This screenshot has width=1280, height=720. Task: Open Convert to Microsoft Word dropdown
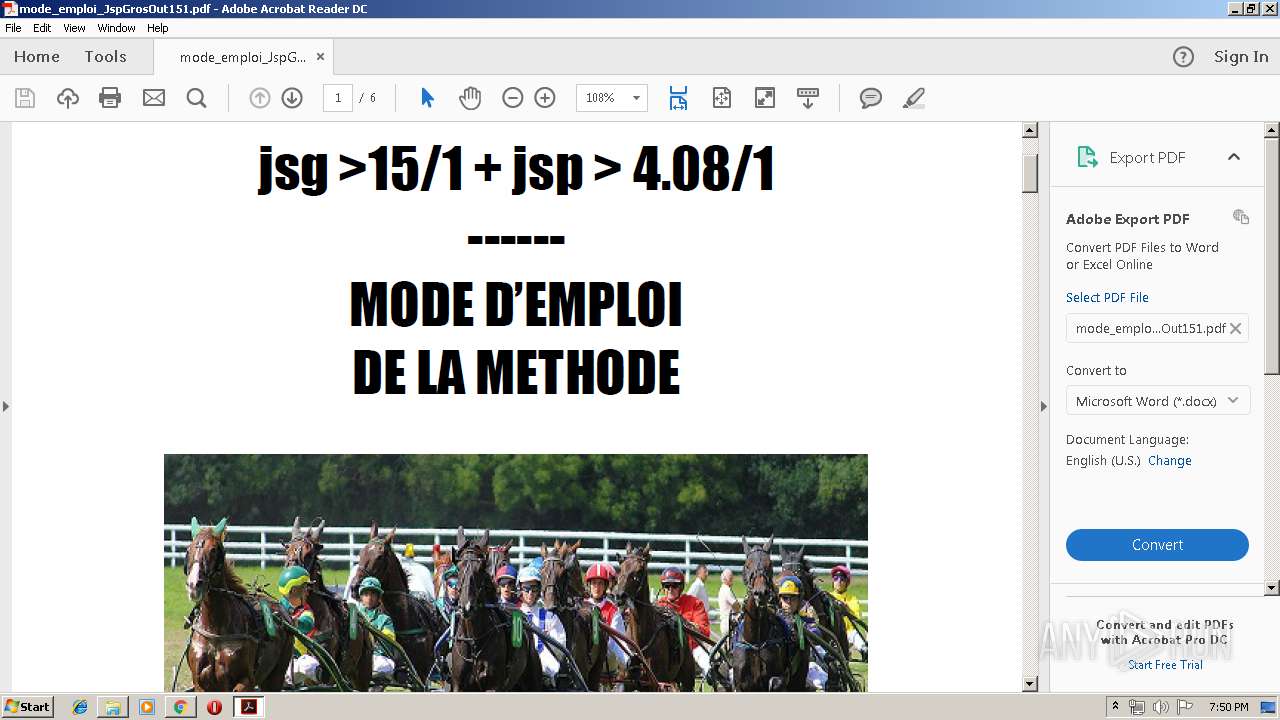pos(1157,401)
